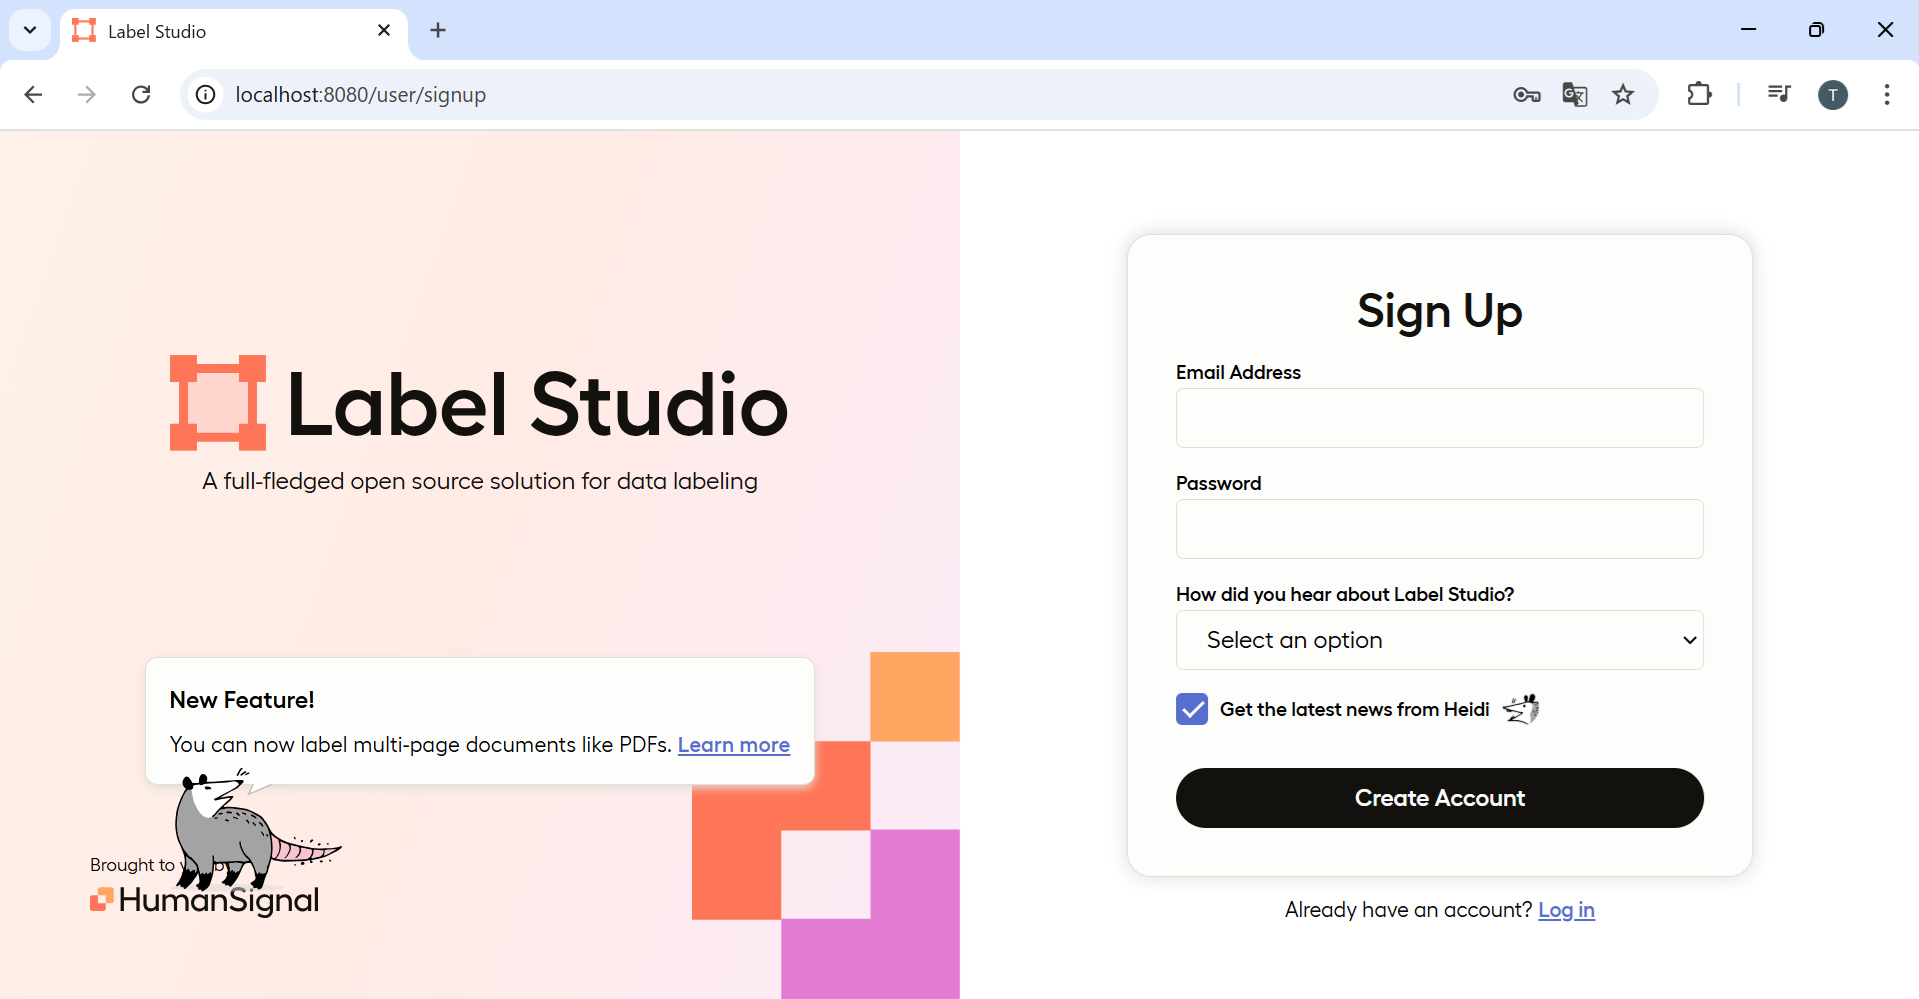Image resolution: width=1919 pixels, height=999 pixels.
Task: Close the Label Studio tab
Action: pyautogui.click(x=384, y=30)
